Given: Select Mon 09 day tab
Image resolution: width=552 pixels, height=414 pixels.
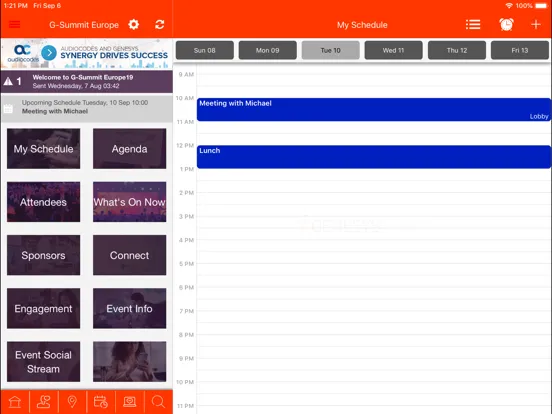Looking at the screenshot, I should [x=268, y=50].
